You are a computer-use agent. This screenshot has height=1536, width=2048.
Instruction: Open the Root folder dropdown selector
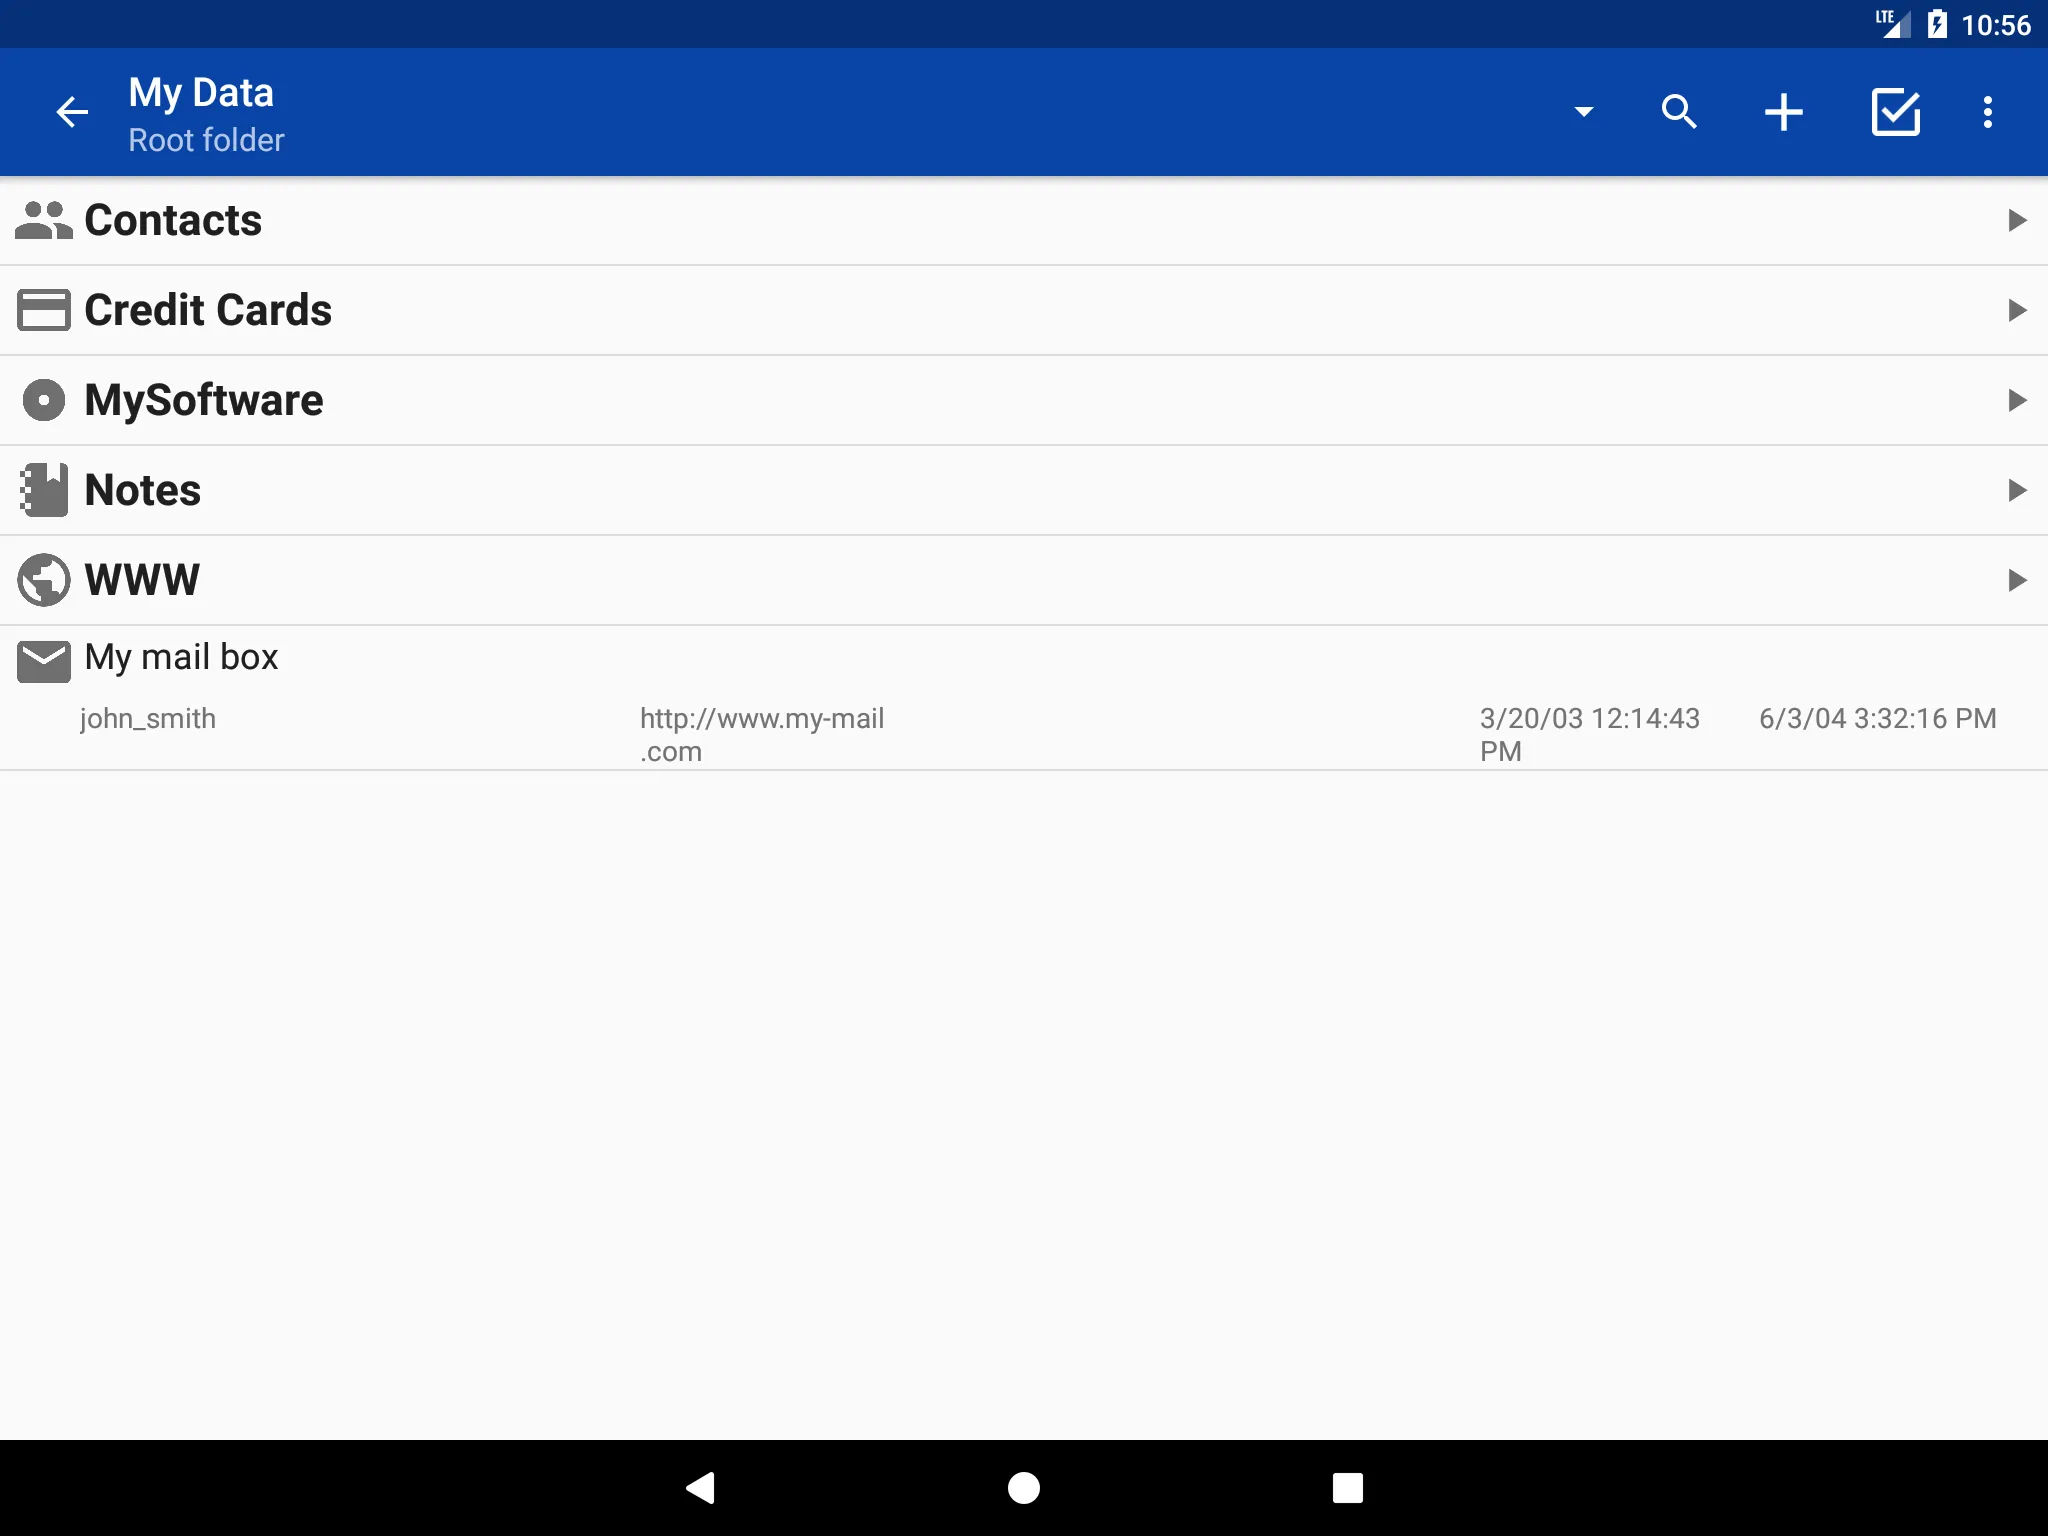[x=1582, y=110]
